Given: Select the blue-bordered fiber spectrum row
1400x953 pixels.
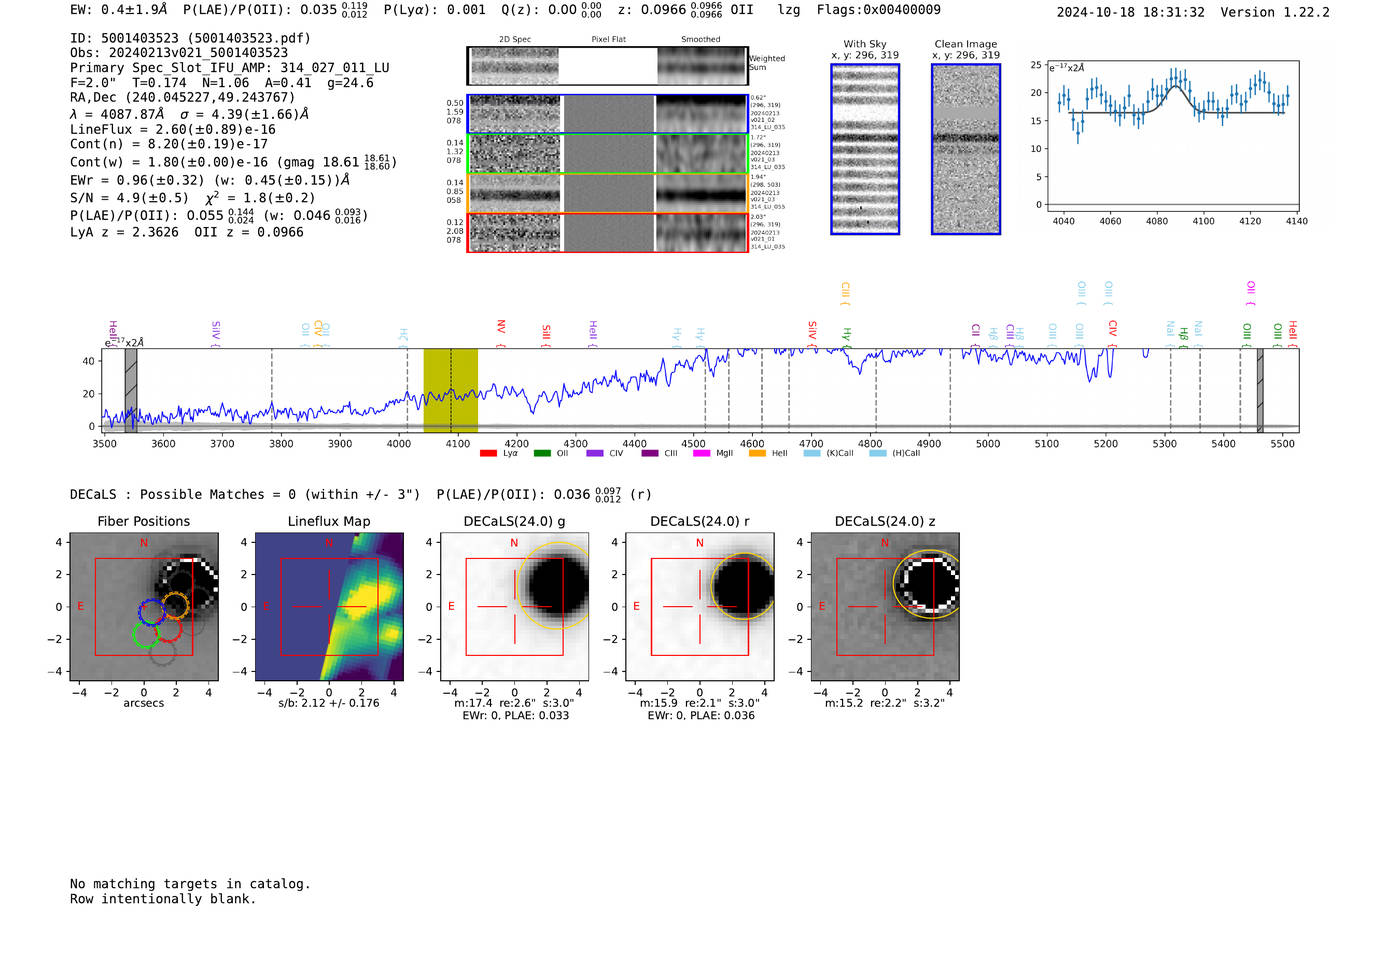Looking at the screenshot, I should [x=607, y=114].
